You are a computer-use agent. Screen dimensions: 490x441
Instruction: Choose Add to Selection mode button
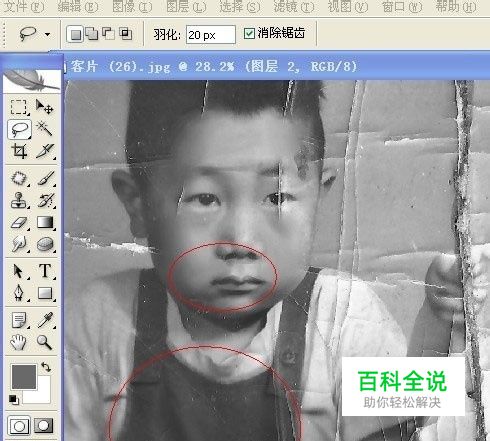[x=91, y=34]
